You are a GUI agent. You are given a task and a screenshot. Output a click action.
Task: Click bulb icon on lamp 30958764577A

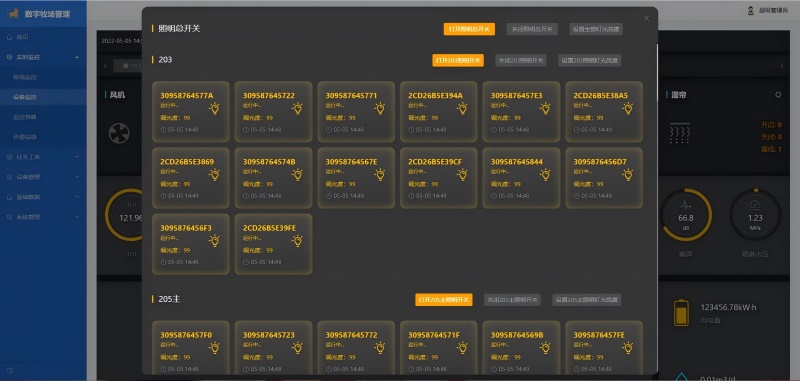click(x=215, y=108)
